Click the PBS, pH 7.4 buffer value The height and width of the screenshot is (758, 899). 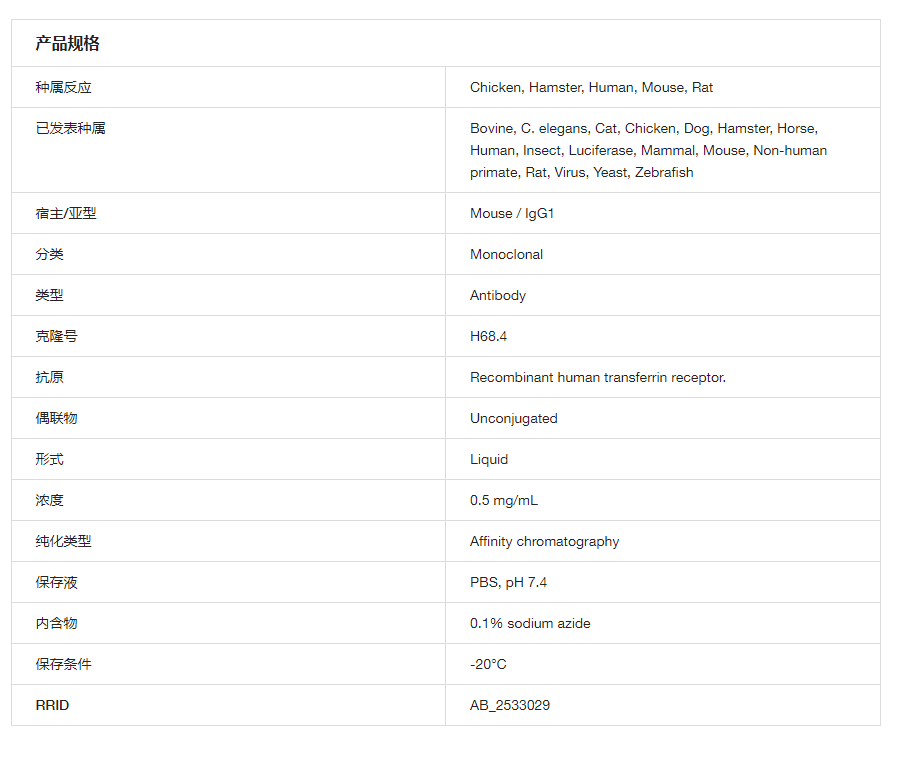point(508,583)
